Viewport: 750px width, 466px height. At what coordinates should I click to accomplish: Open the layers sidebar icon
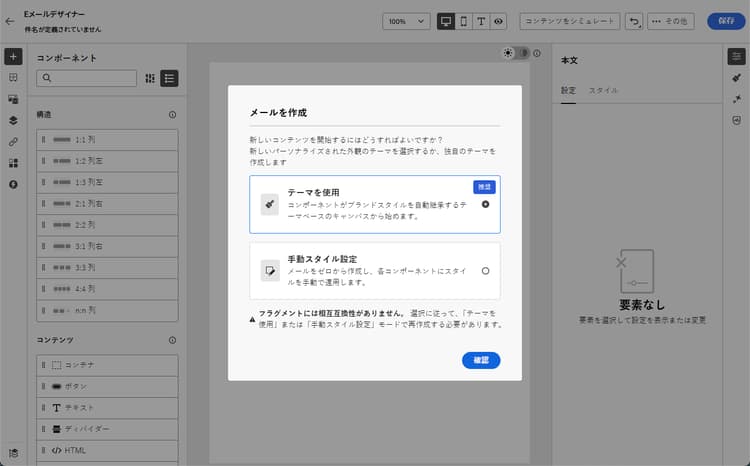click(x=13, y=120)
